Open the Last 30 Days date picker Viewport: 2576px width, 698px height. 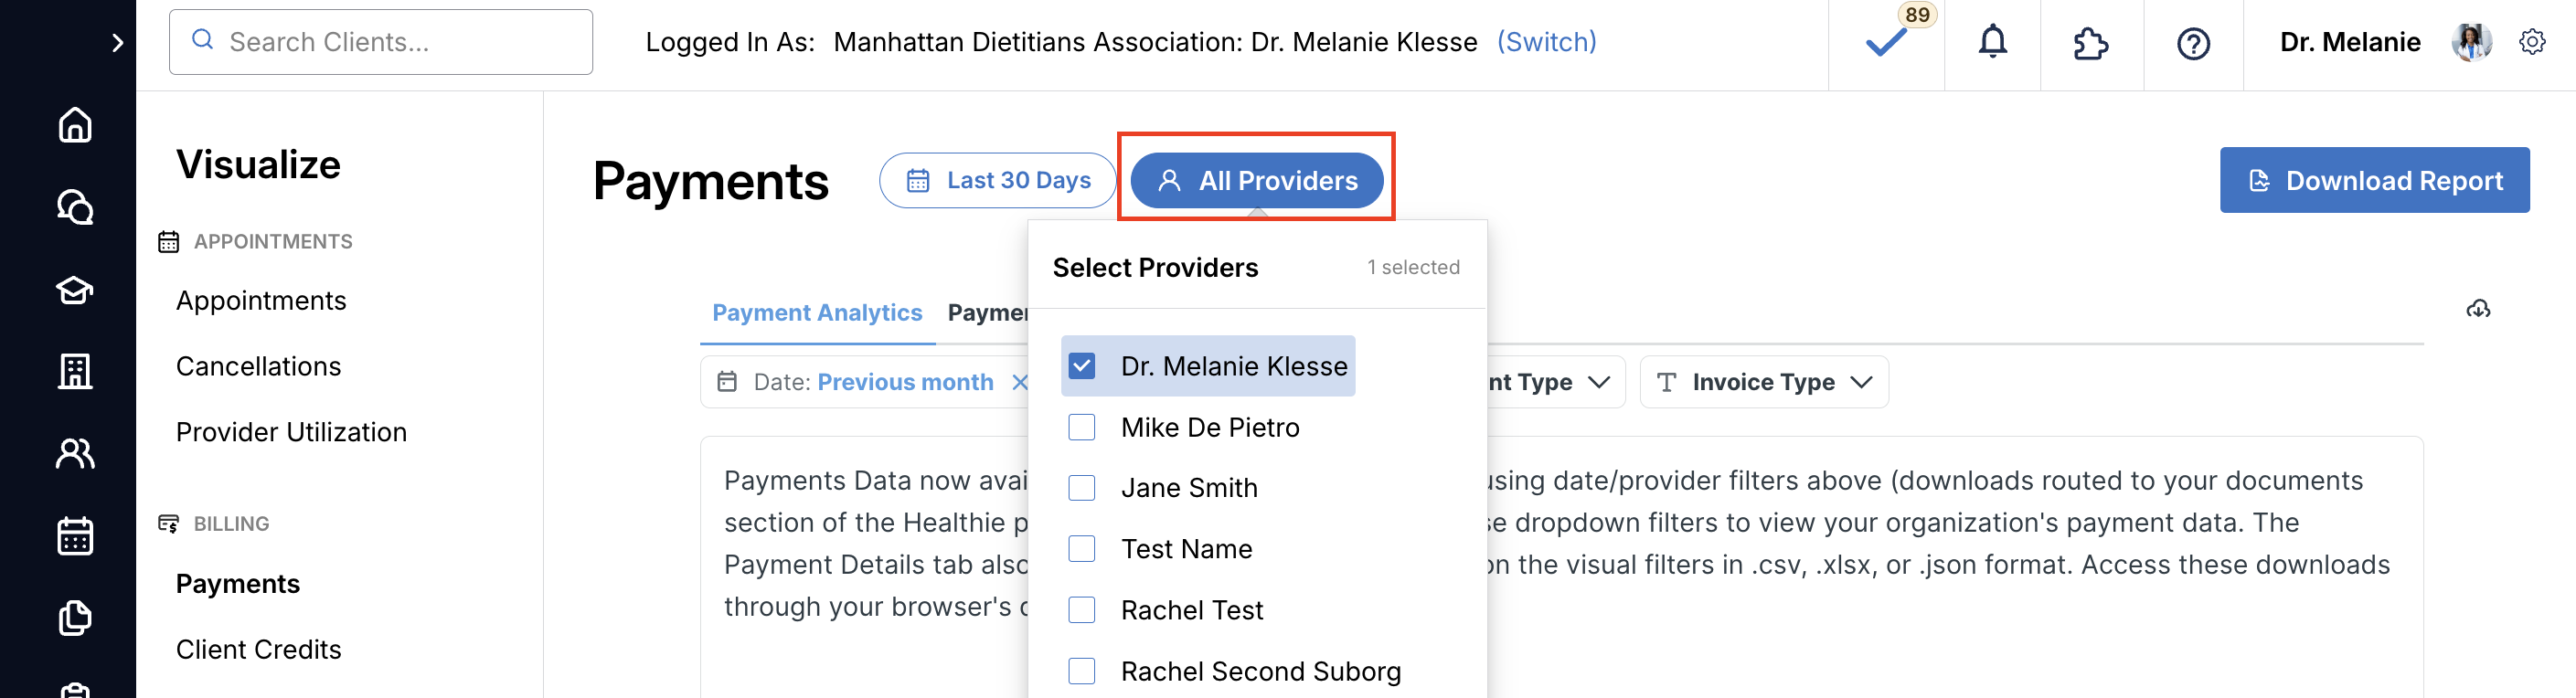[997, 181]
